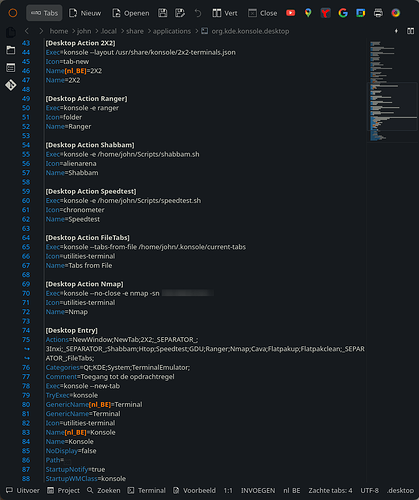
Task: Open the Zachte tabs: 4 indentation menu
Action: [330, 490]
